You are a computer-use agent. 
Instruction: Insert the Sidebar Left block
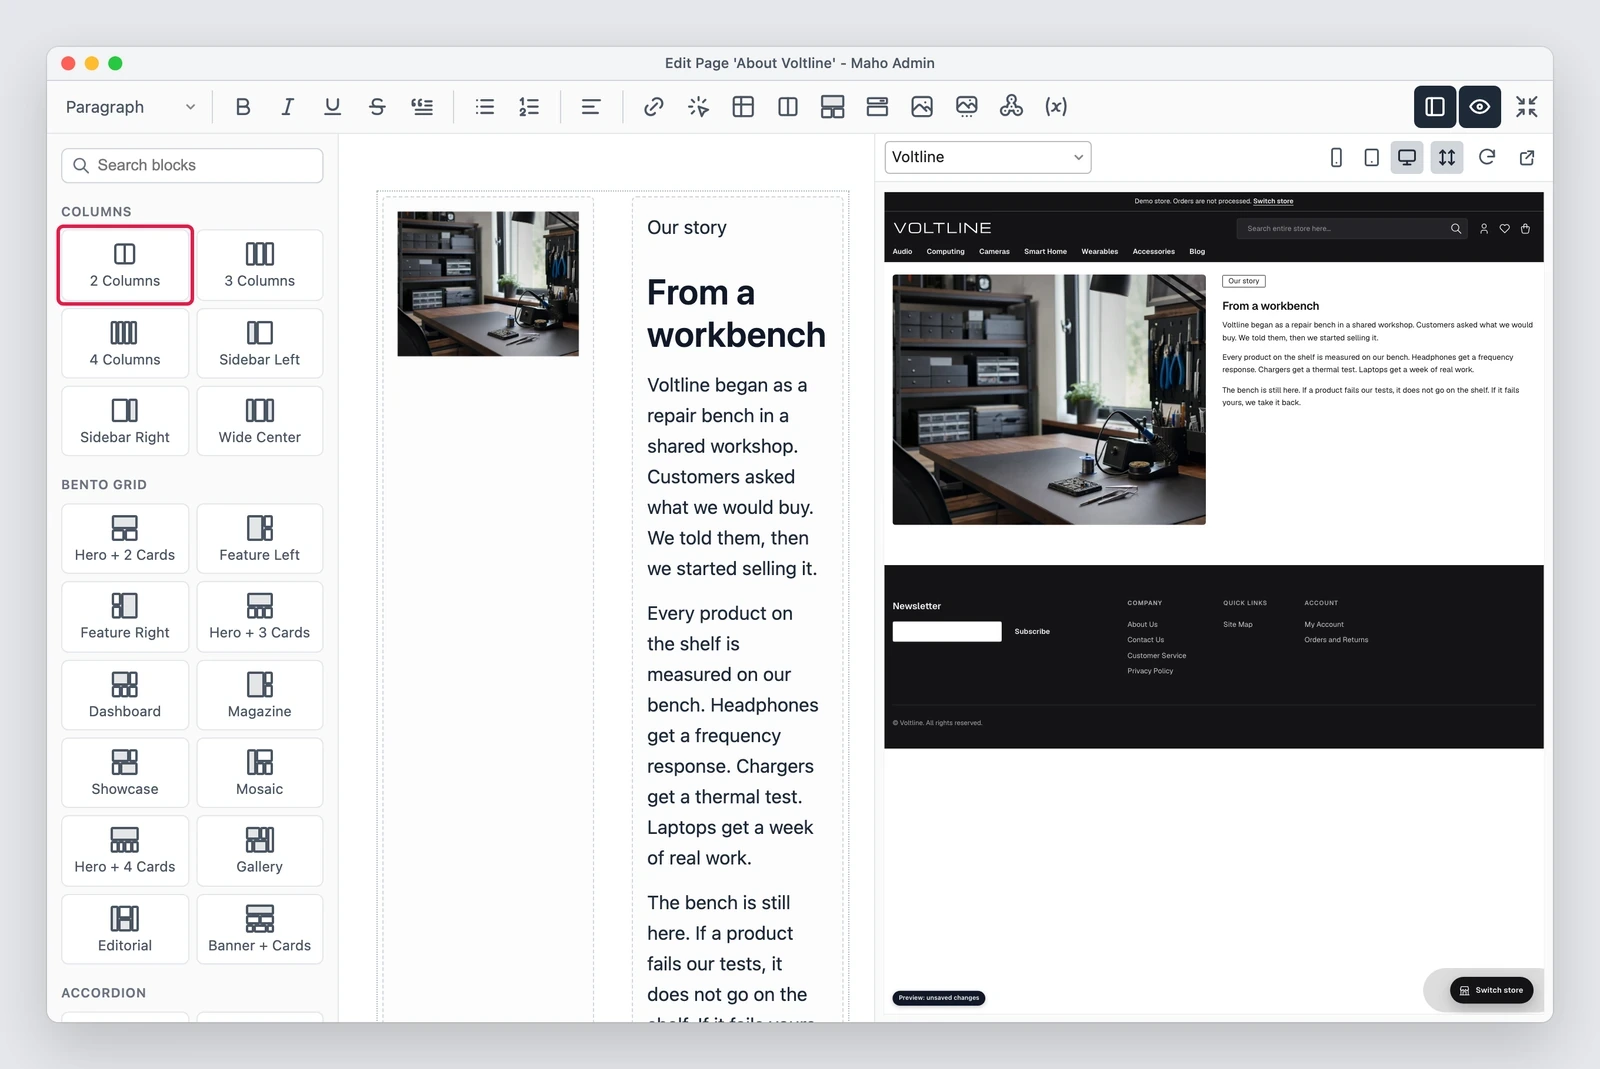260,343
